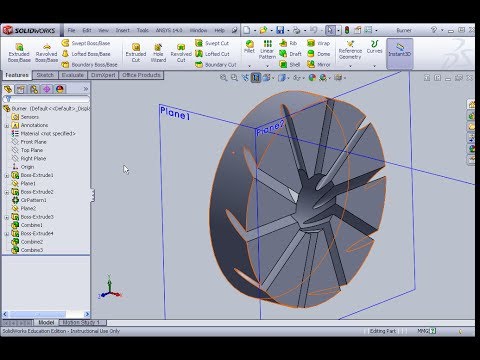Click the Print icon
This screenshot has height=360, width=480.
296,30
